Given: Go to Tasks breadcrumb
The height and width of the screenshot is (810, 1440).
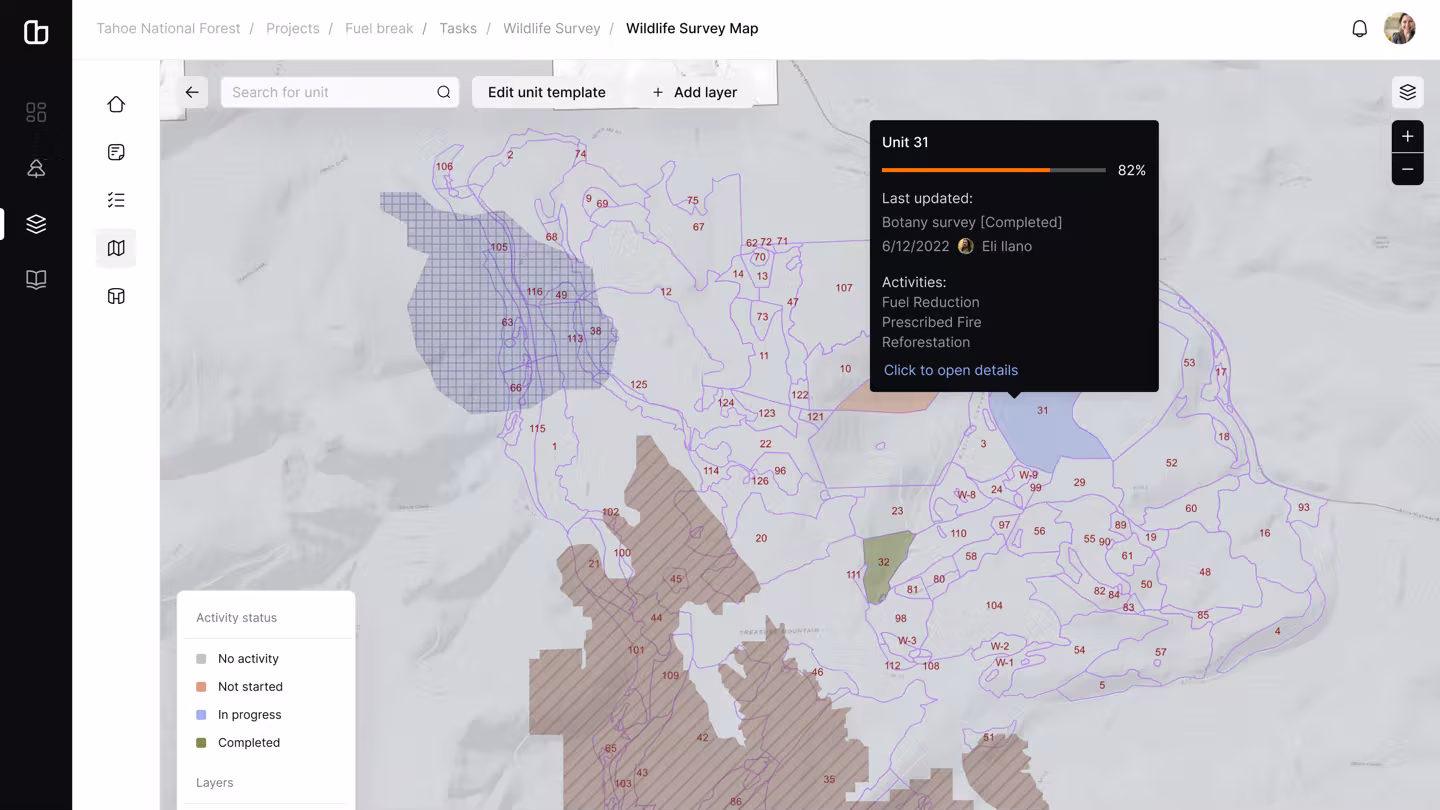Looking at the screenshot, I should point(458,29).
